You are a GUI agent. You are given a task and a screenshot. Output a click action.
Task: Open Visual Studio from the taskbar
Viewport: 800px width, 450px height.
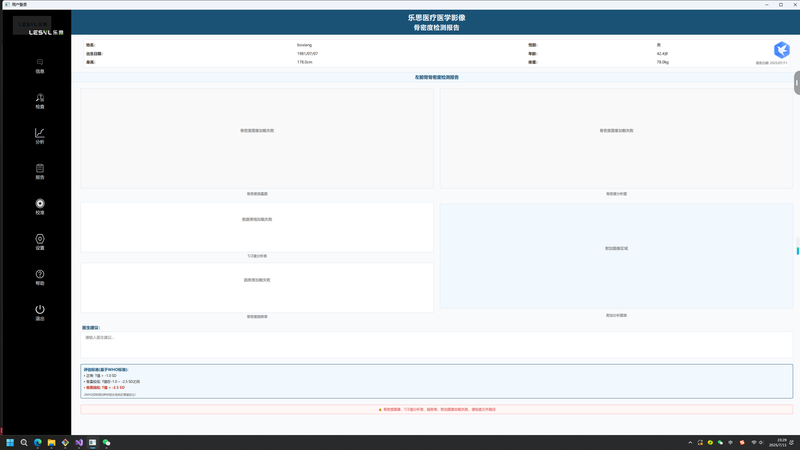pyautogui.click(x=79, y=442)
